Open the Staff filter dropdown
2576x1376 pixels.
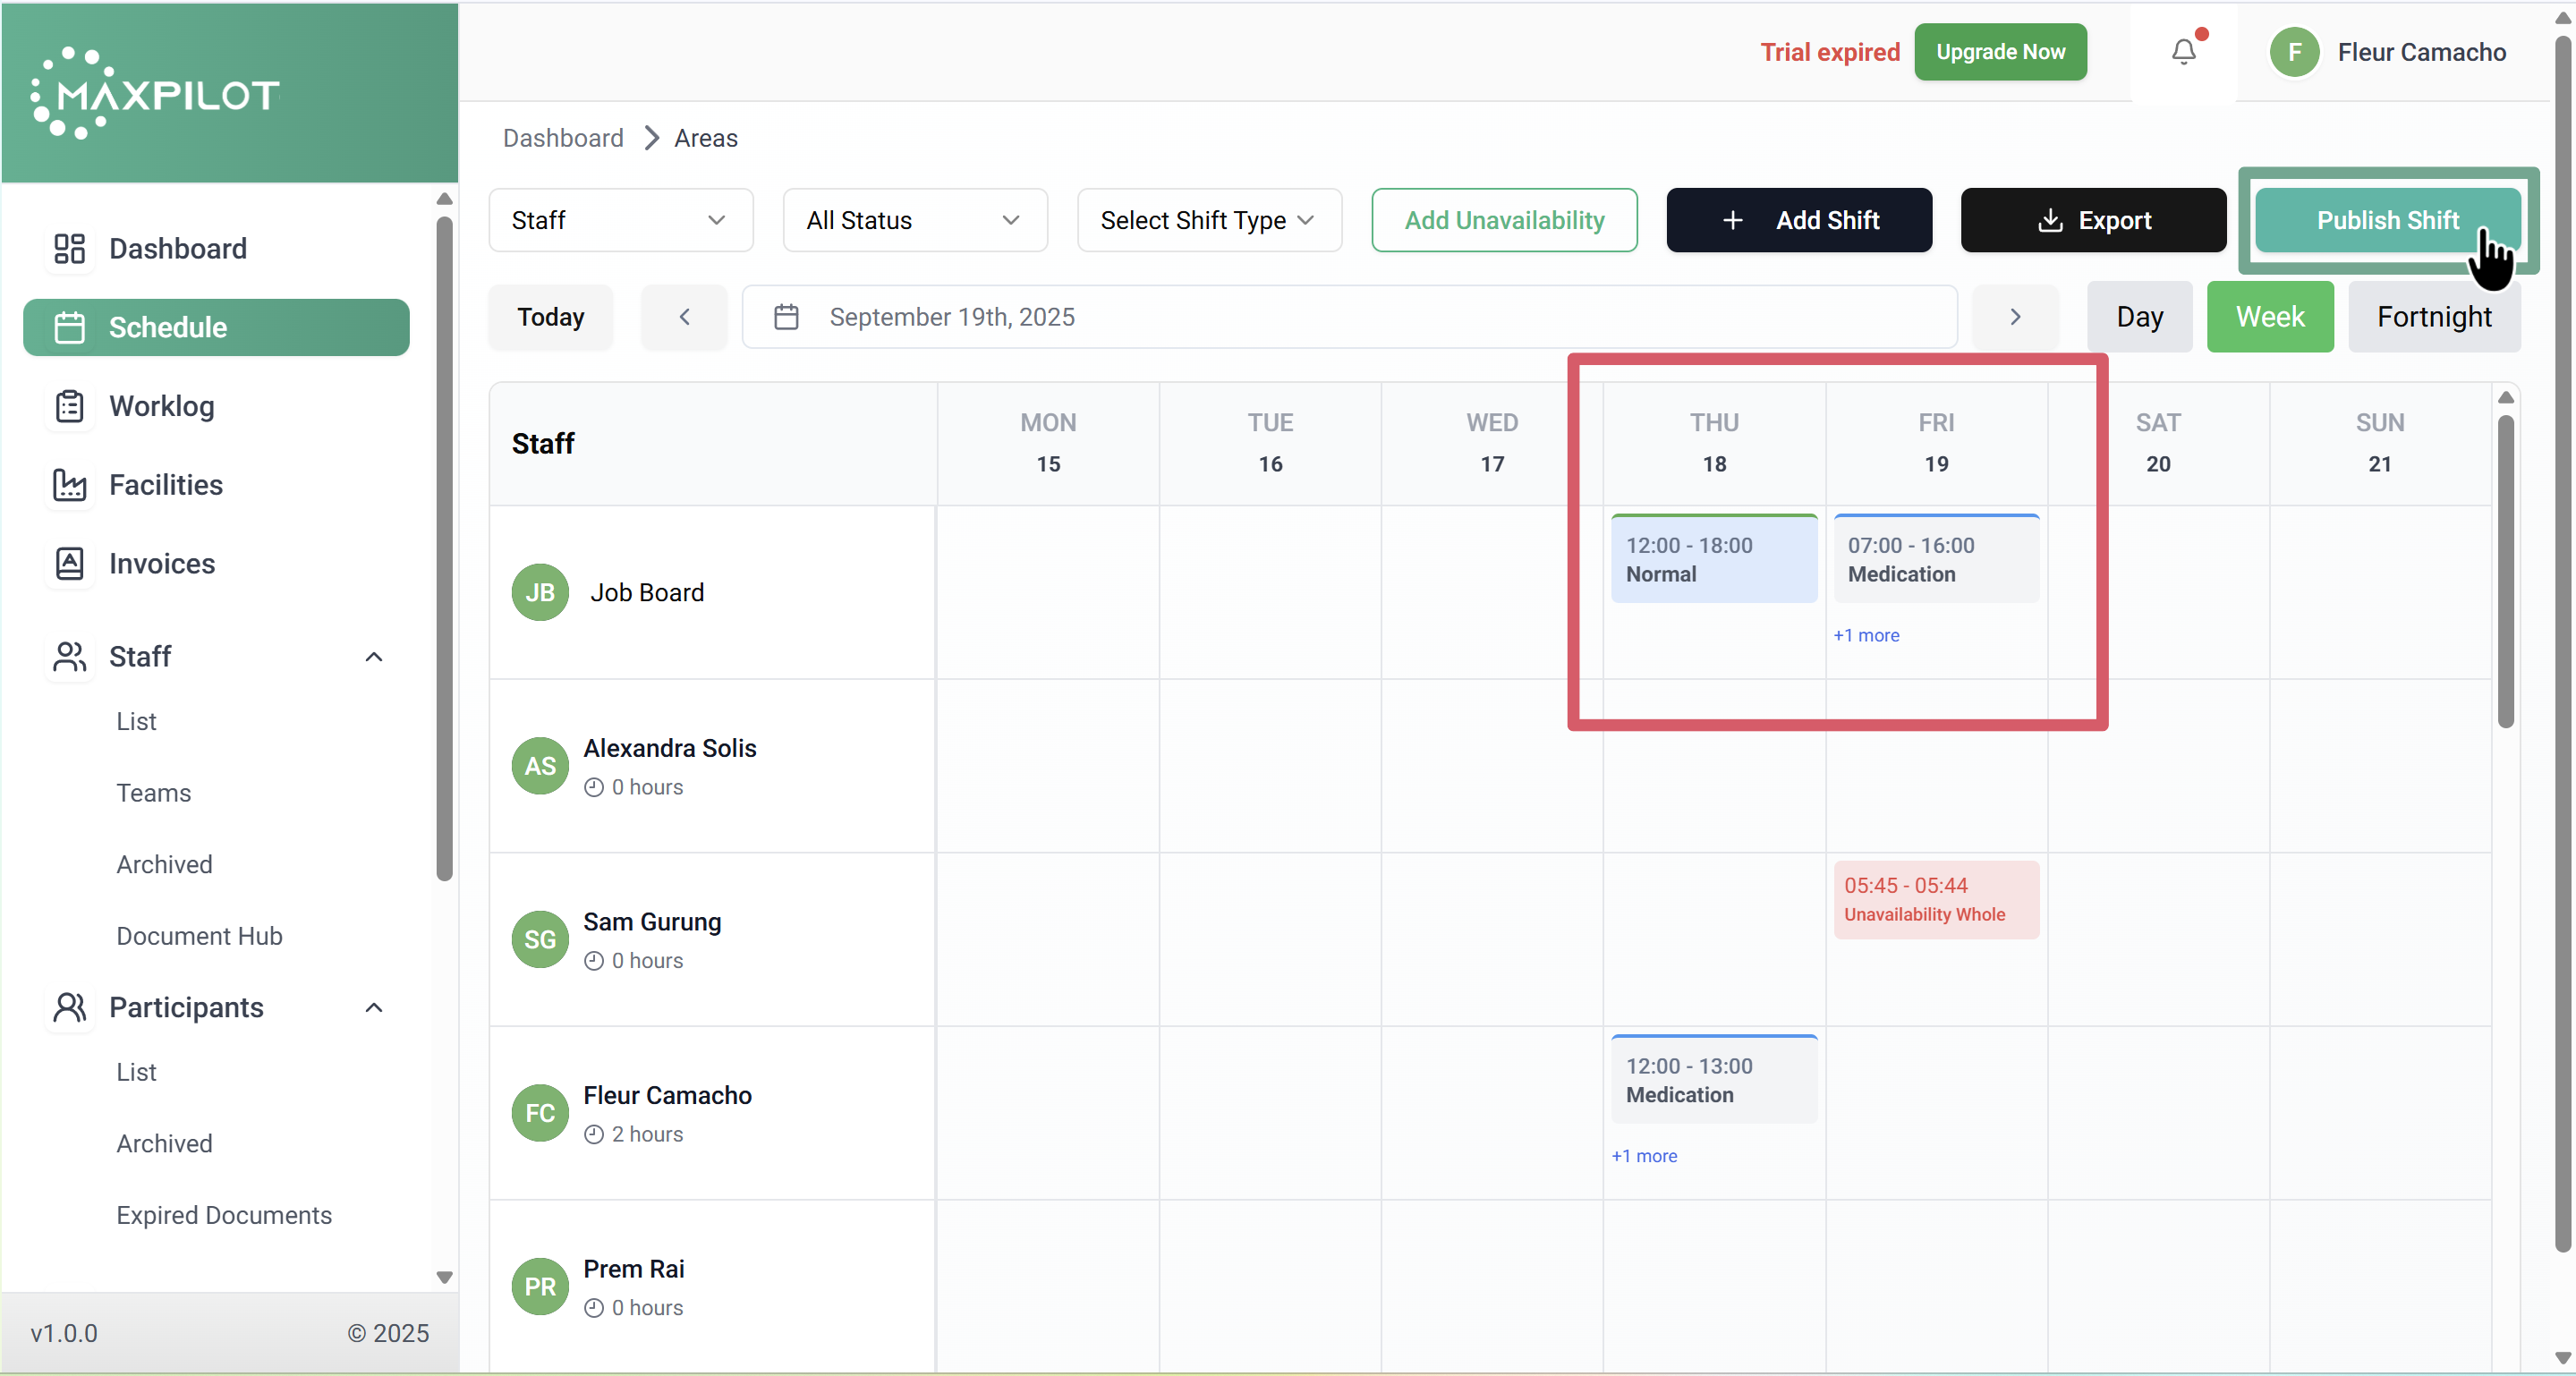coord(620,220)
